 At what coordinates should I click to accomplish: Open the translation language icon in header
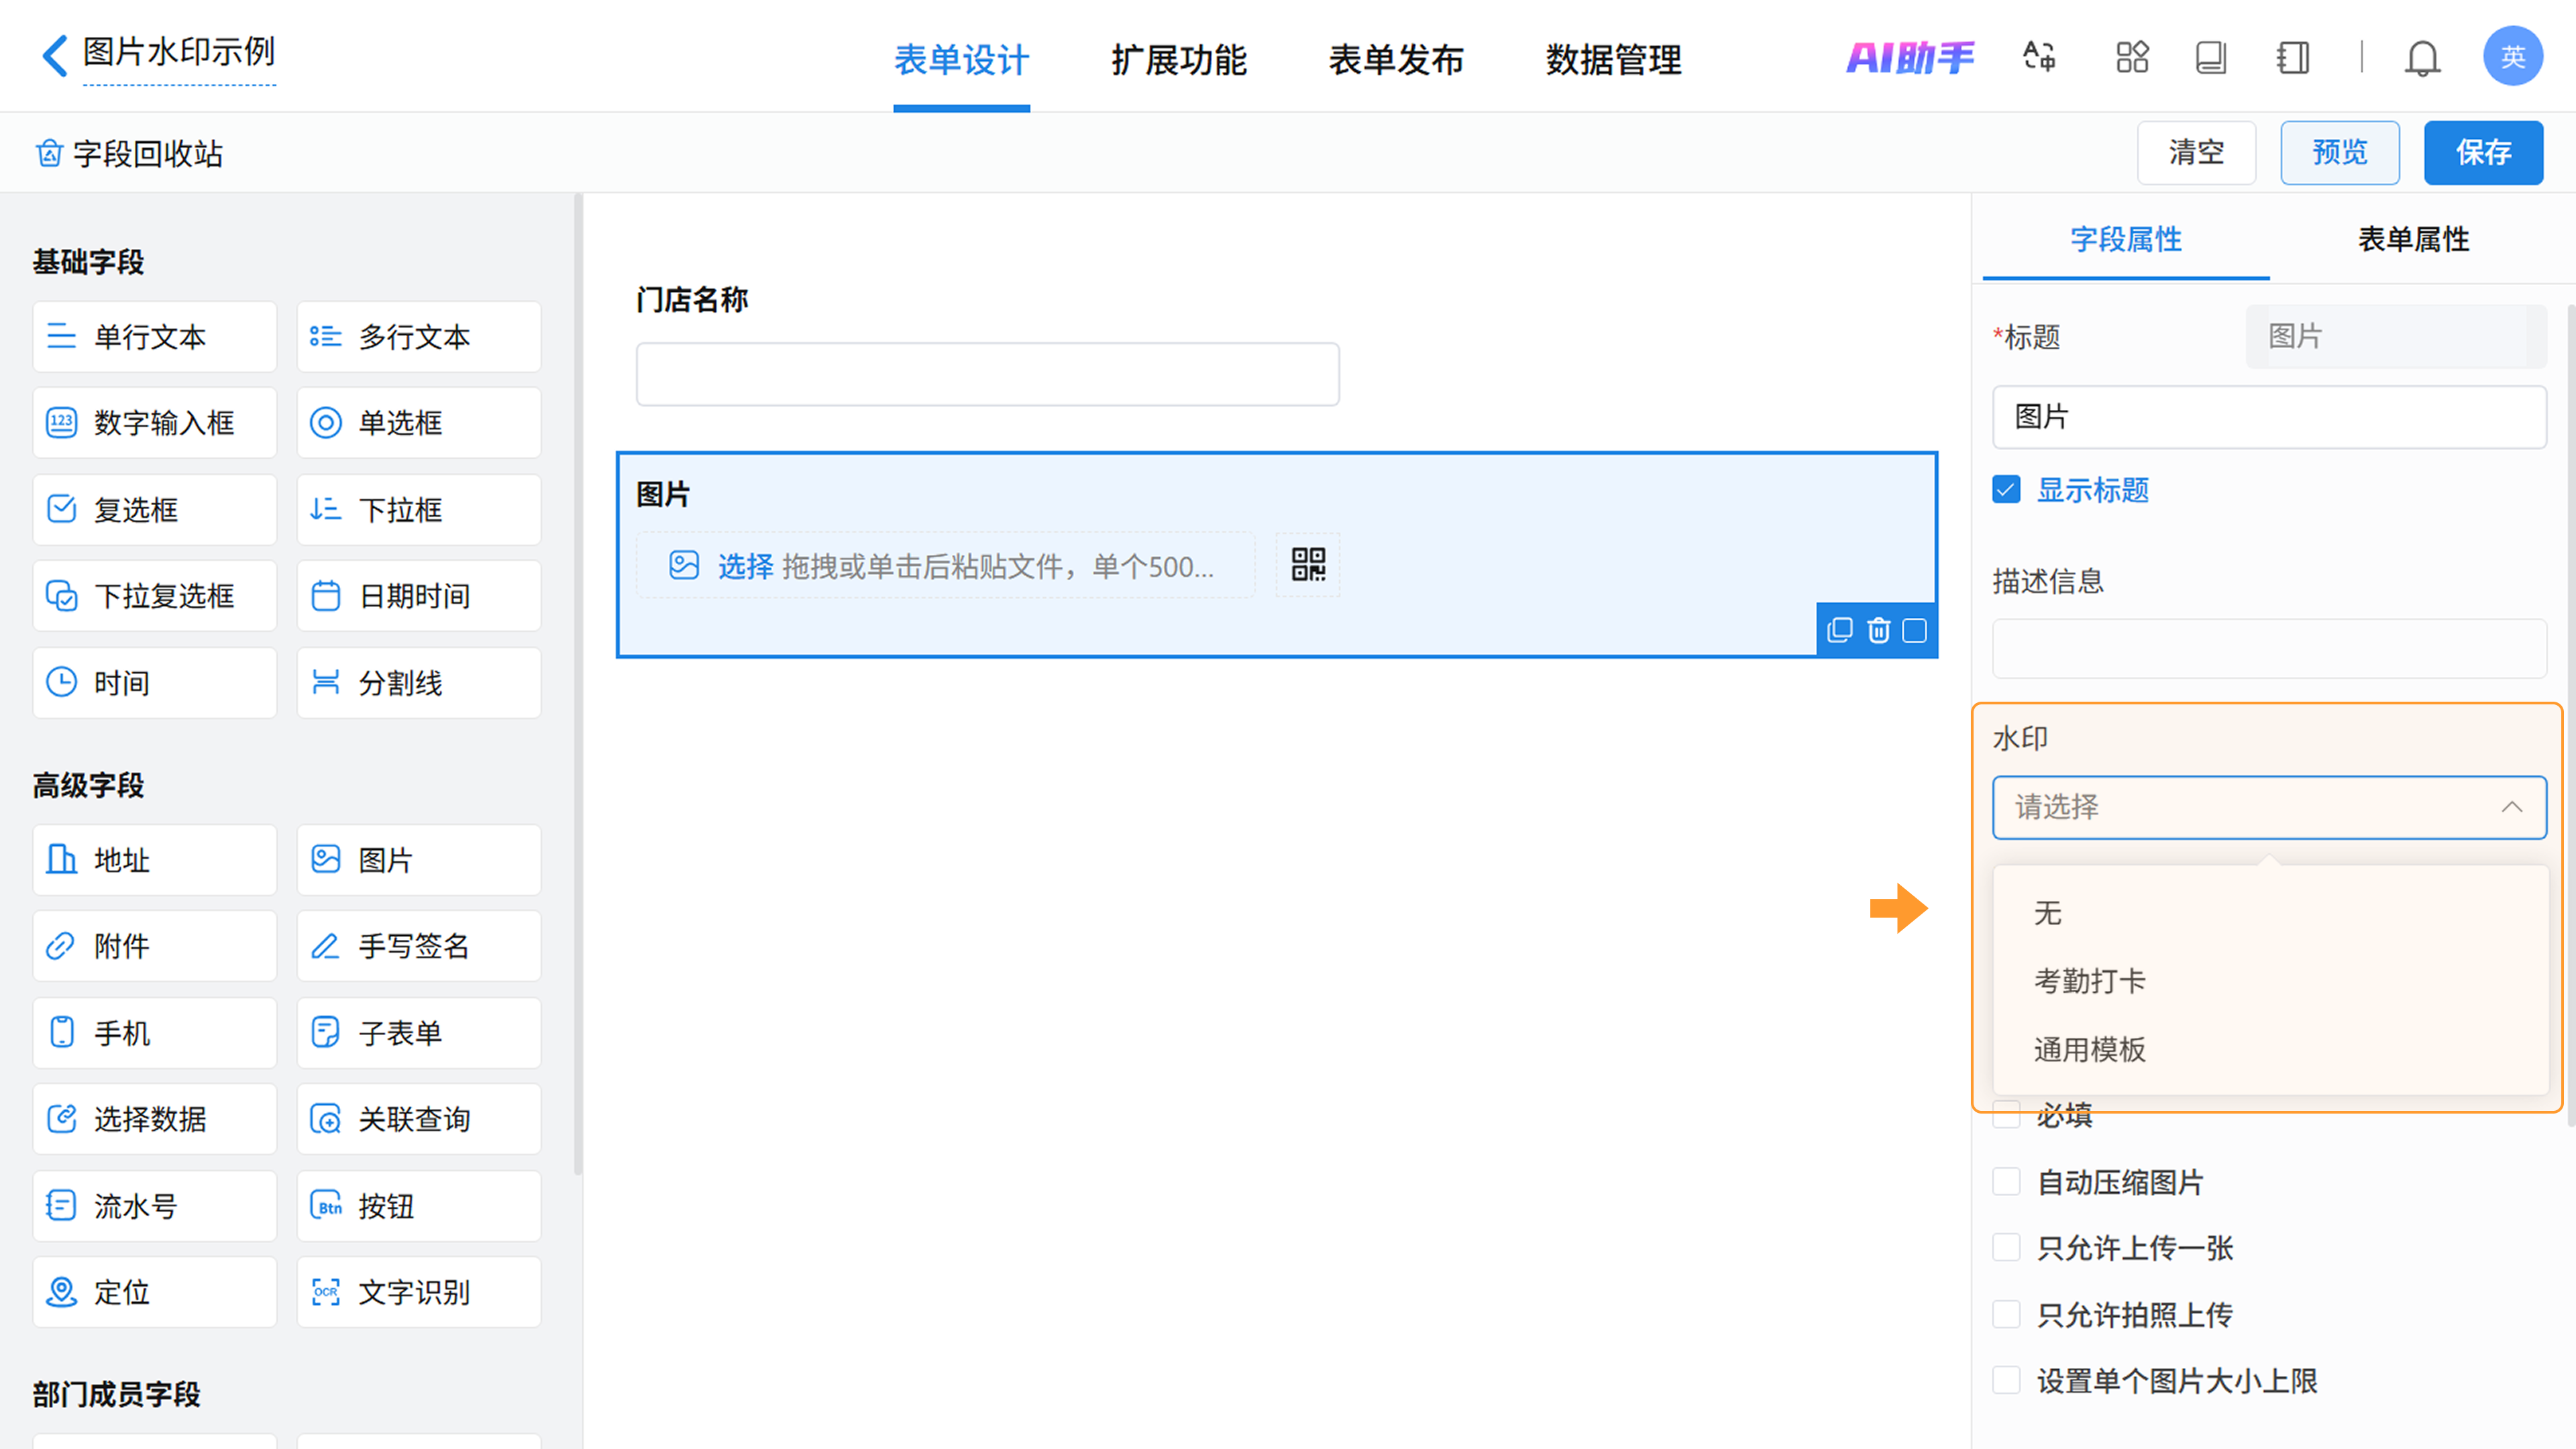pos(2039,57)
